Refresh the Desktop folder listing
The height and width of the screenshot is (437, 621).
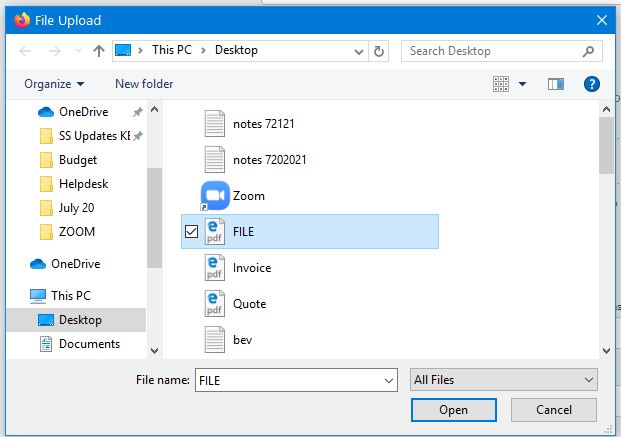click(x=379, y=51)
